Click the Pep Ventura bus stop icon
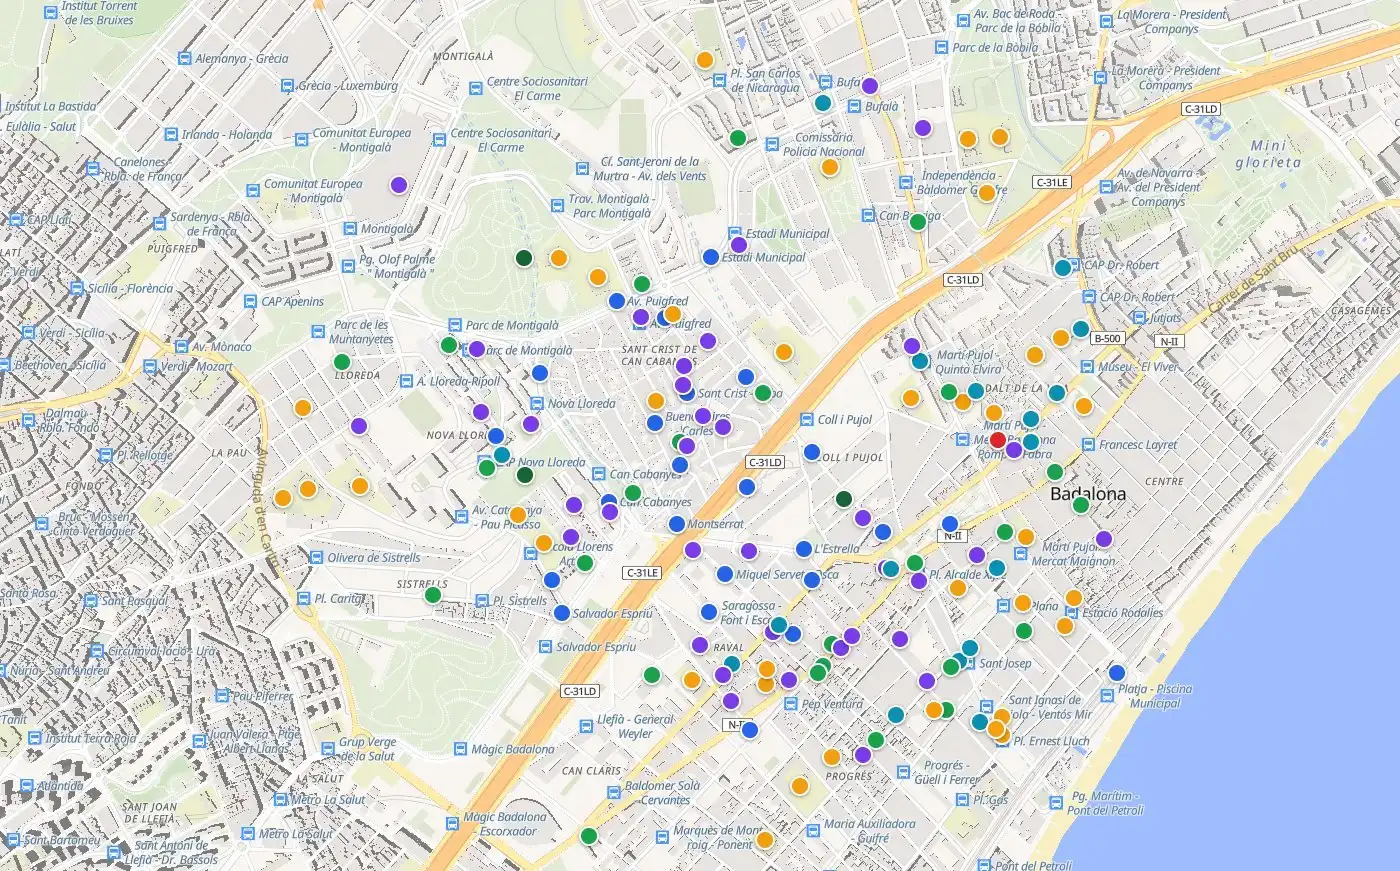This screenshot has width=1400, height=871. pyautogui.click(x=790, y=704)
